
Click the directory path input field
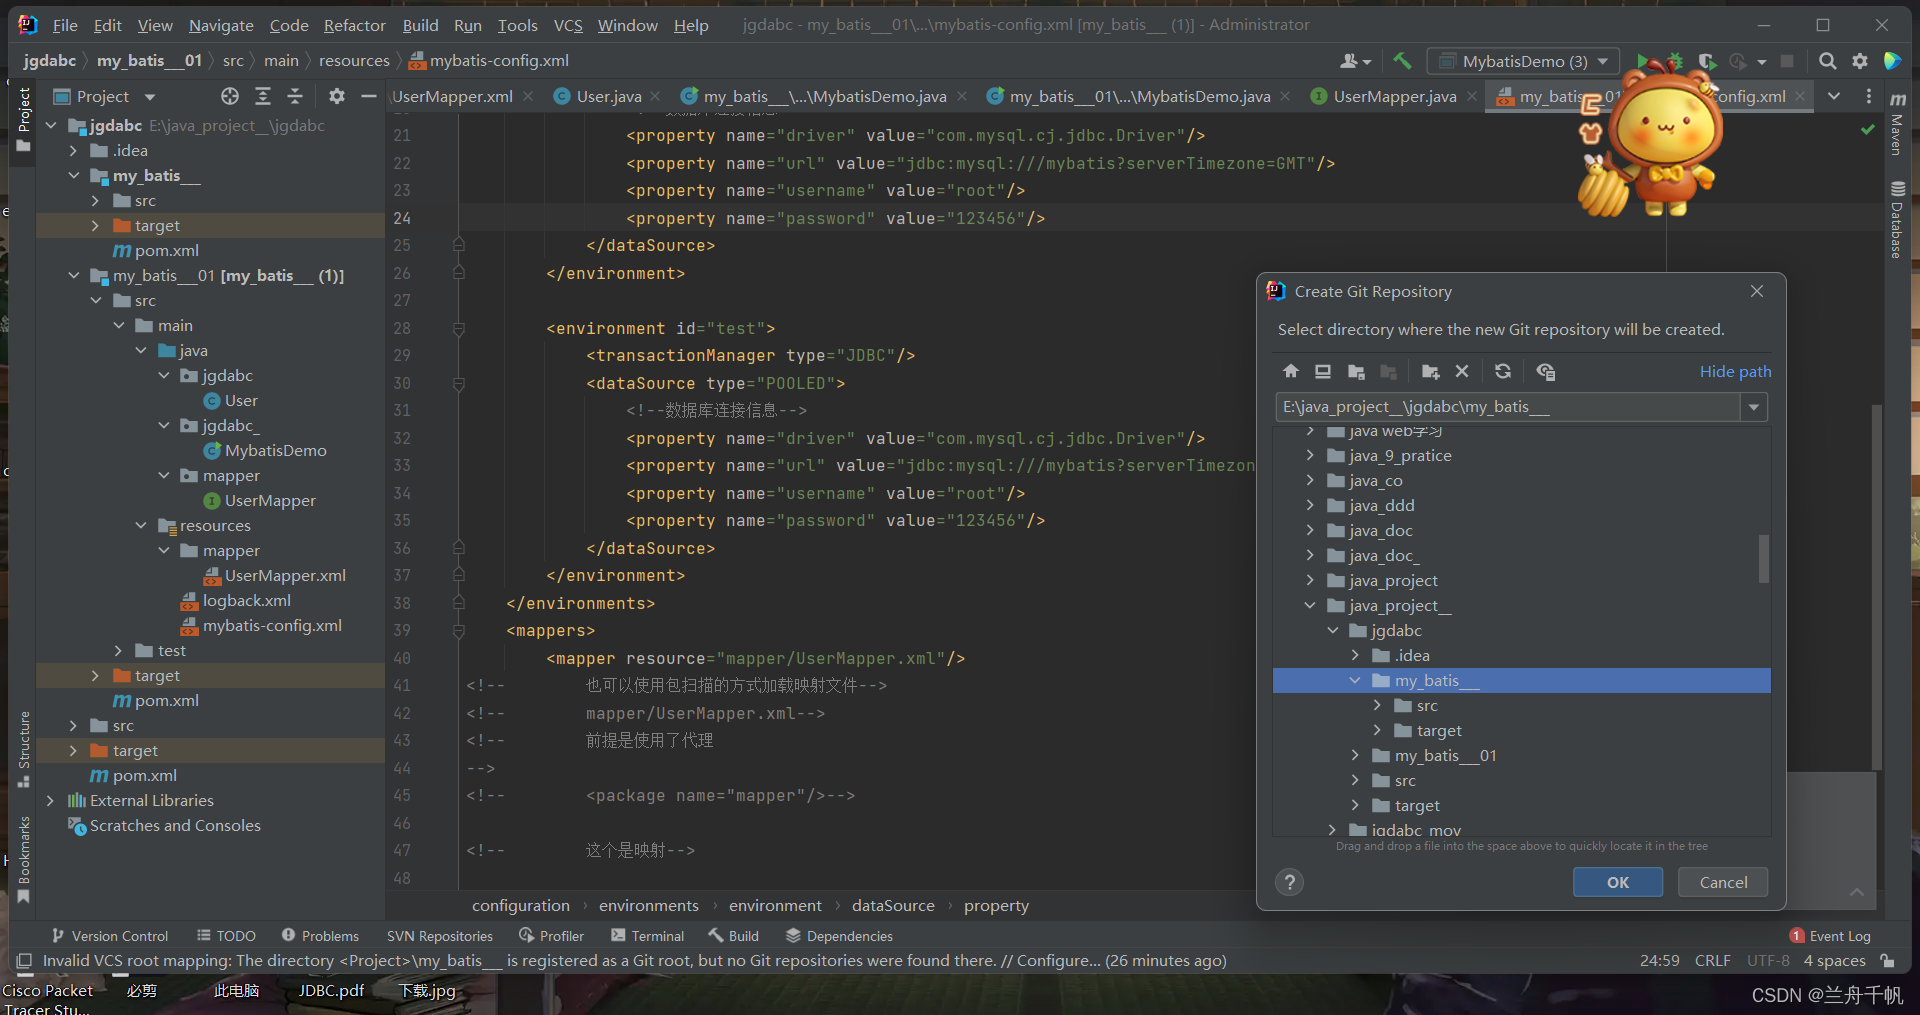tap(1506, 407)
